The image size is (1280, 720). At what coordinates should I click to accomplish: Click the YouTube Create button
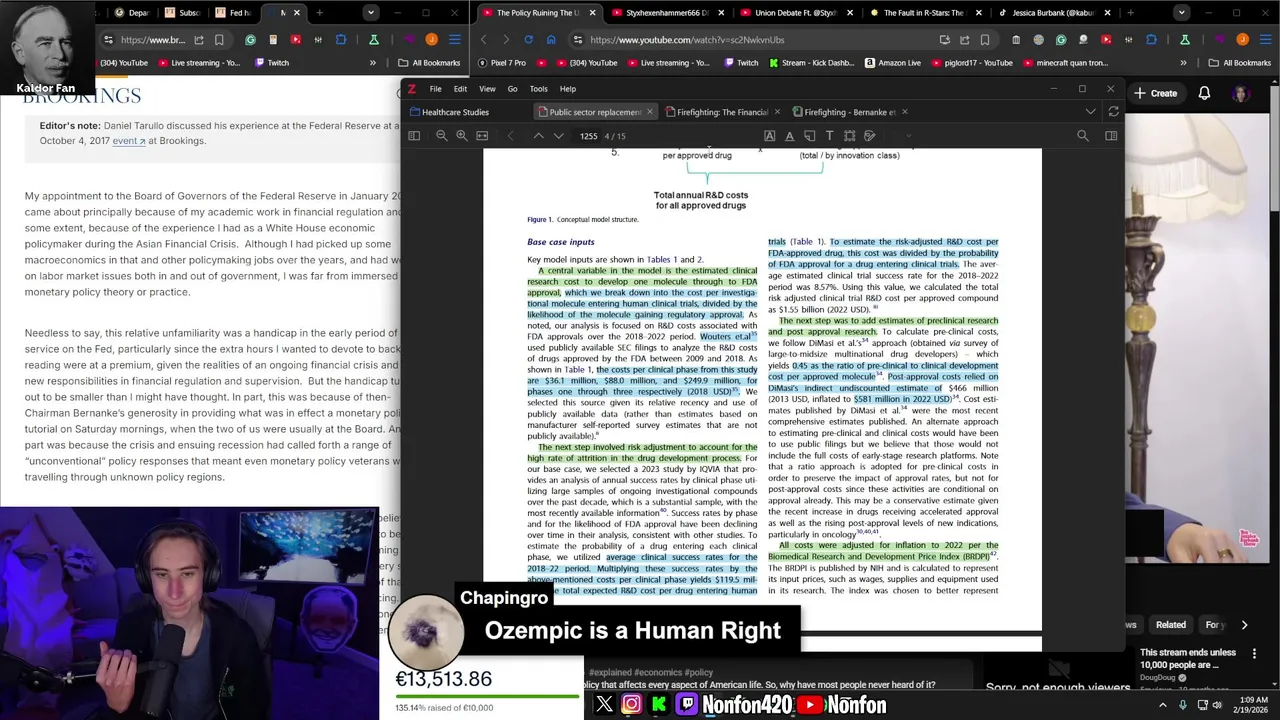tap(1156, 93)
